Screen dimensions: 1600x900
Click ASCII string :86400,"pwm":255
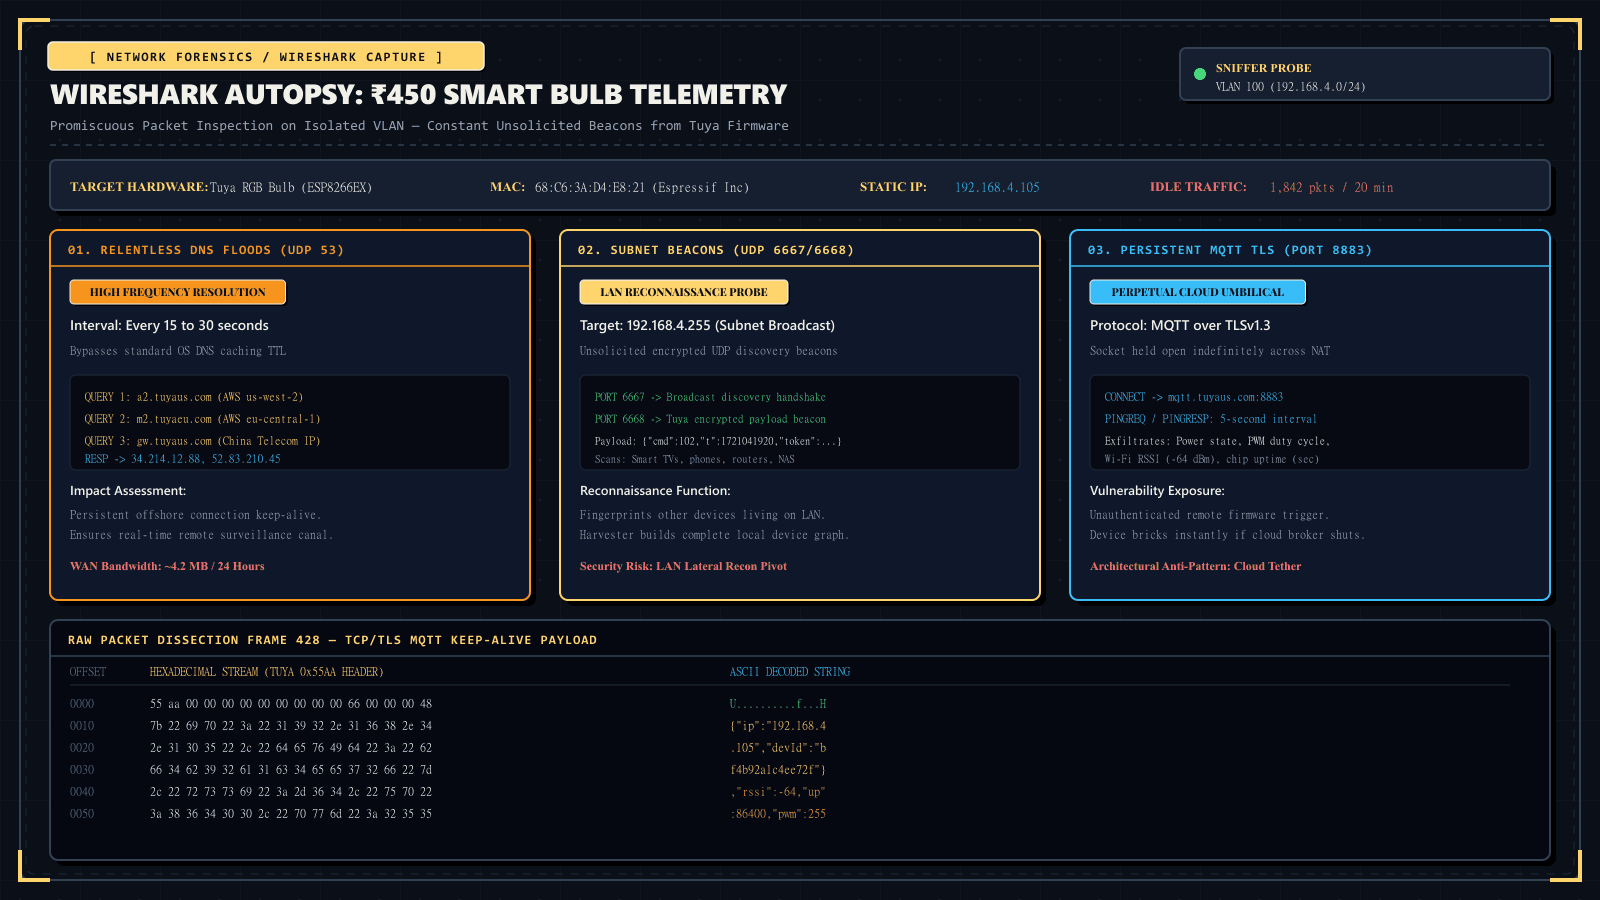pyautogui.click(x=778, y=814)
